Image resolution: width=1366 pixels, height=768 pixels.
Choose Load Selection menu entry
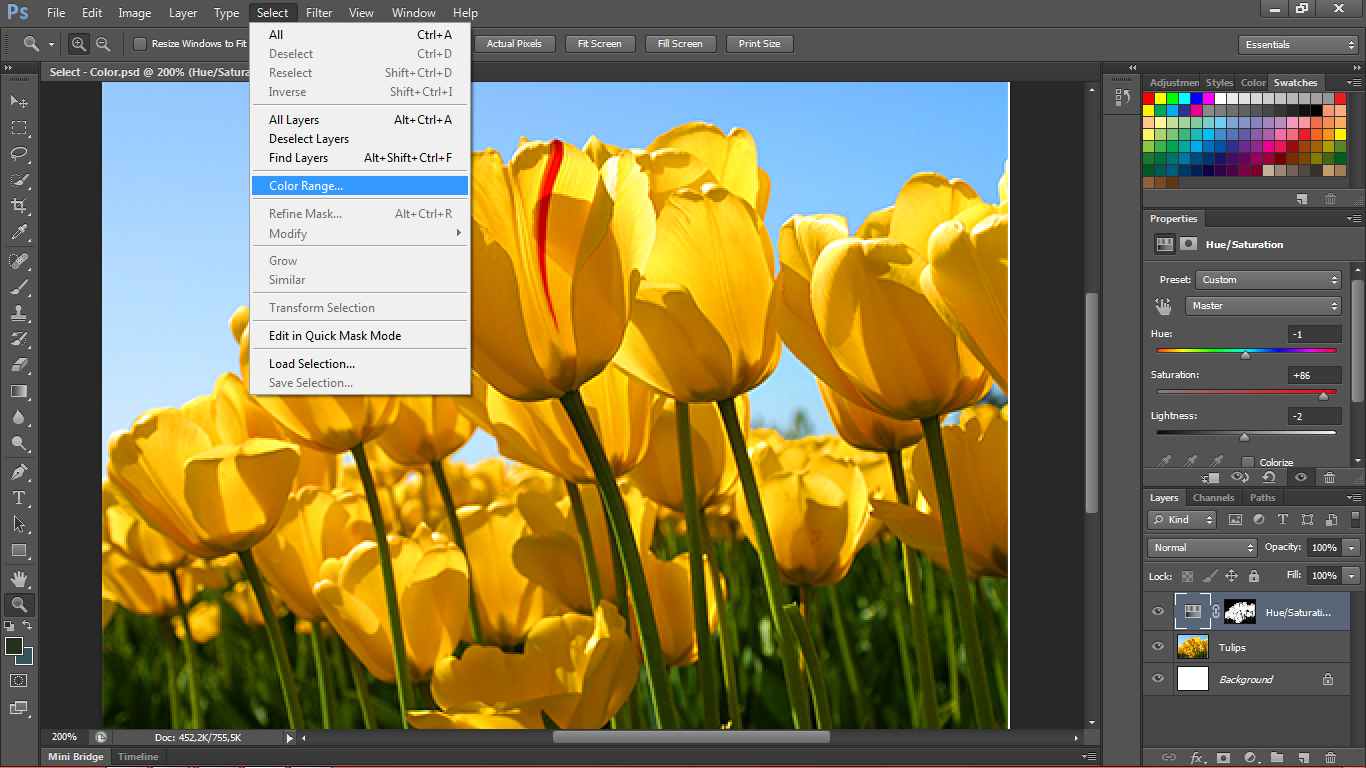point(360,364)
